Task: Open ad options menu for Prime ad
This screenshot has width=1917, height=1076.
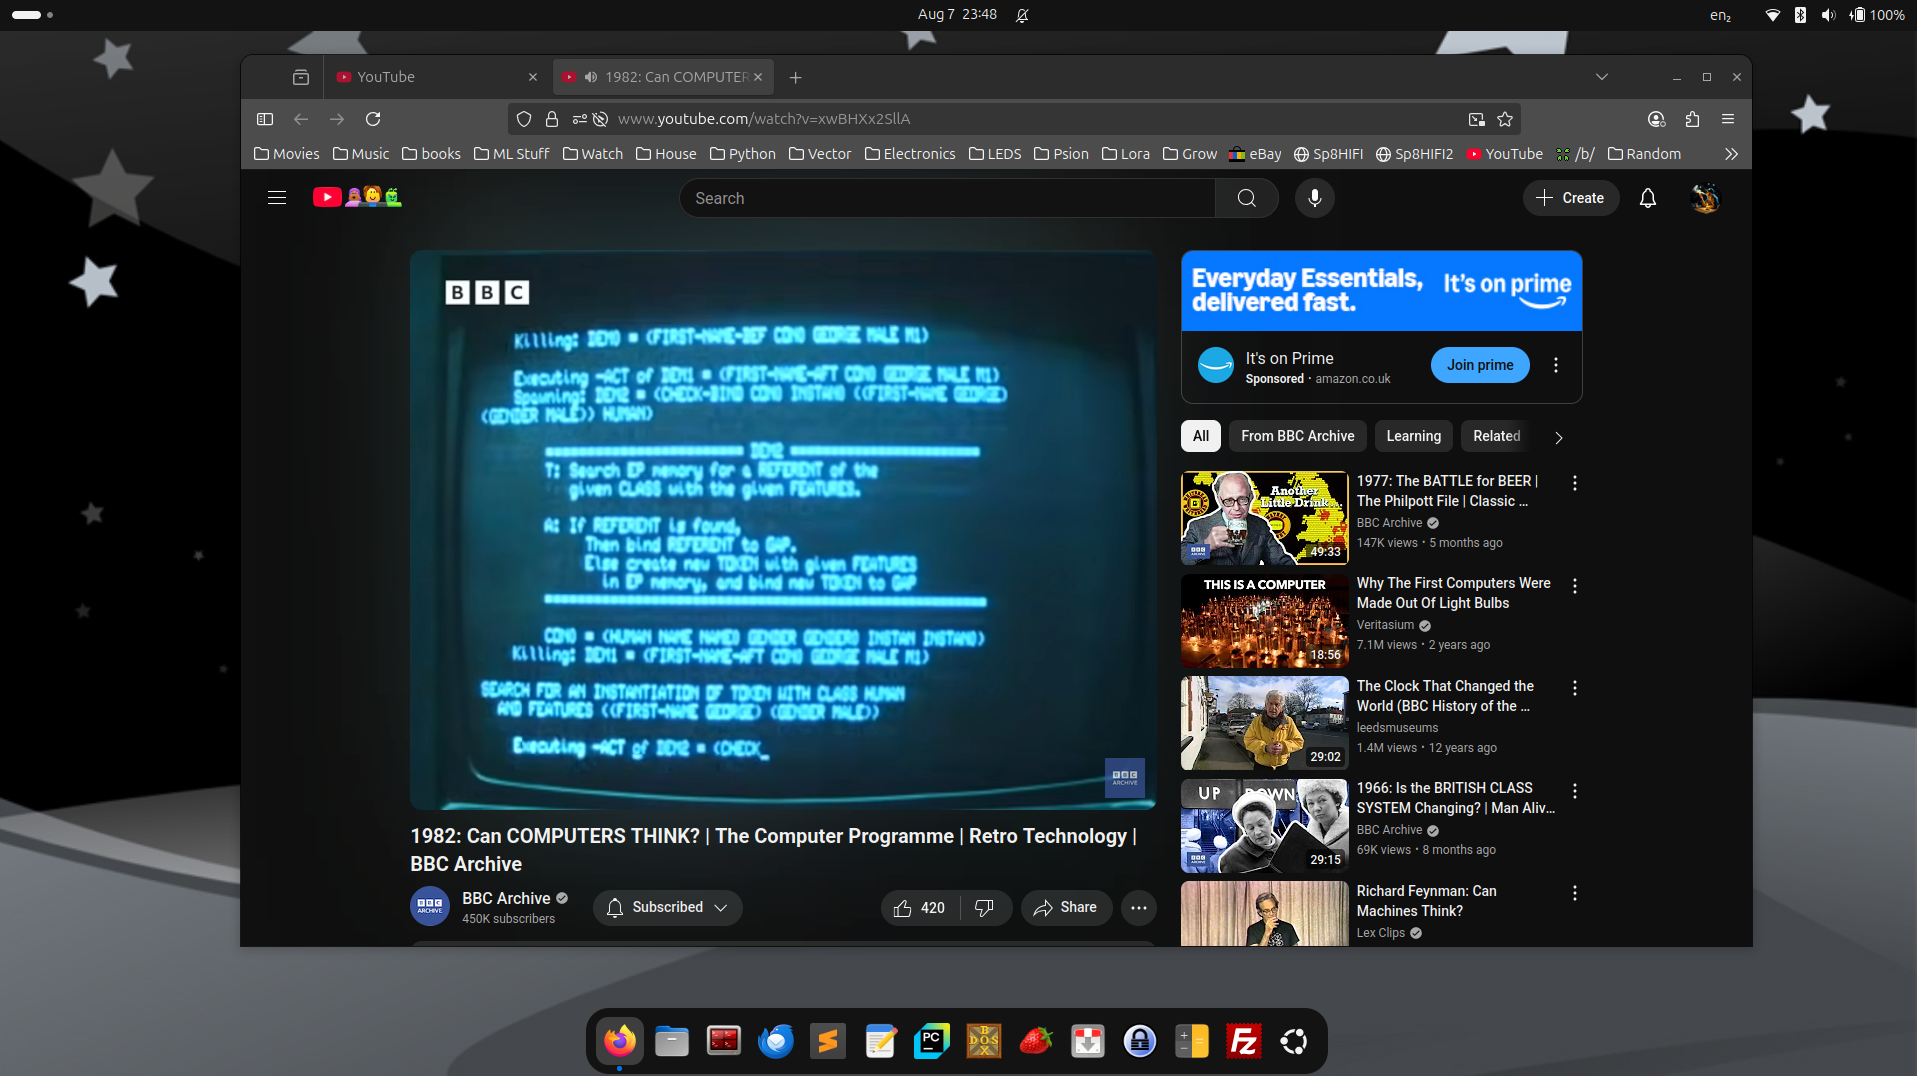Action: (1555, 365)
